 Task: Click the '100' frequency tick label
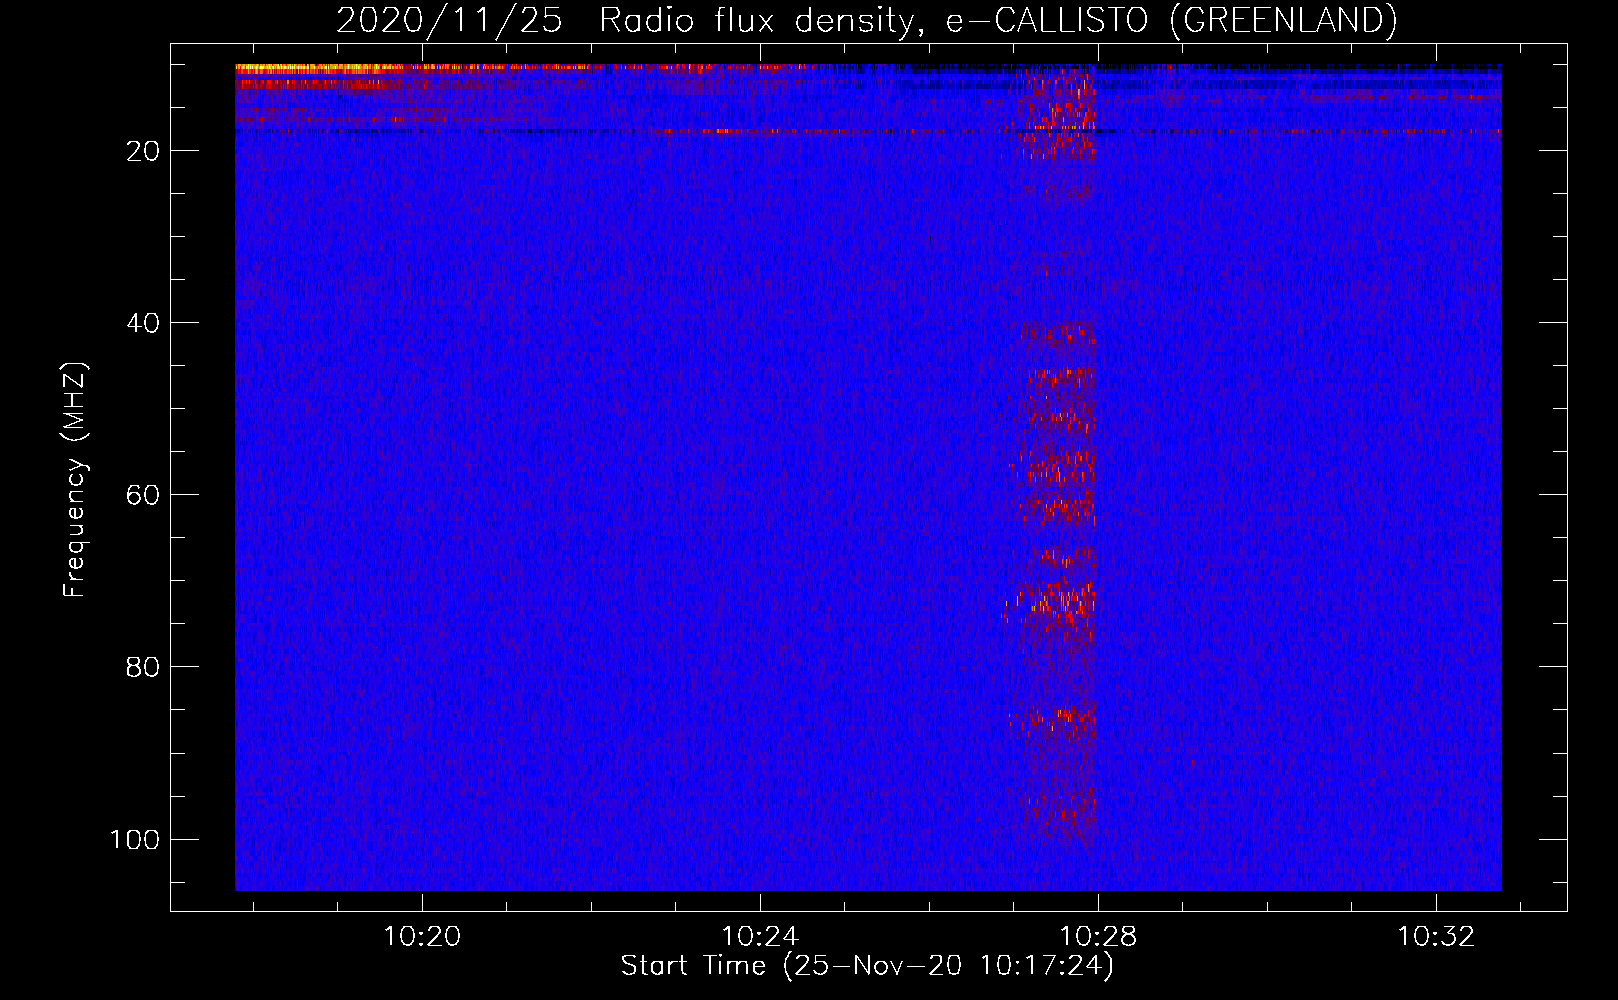(x=135, y=839)
